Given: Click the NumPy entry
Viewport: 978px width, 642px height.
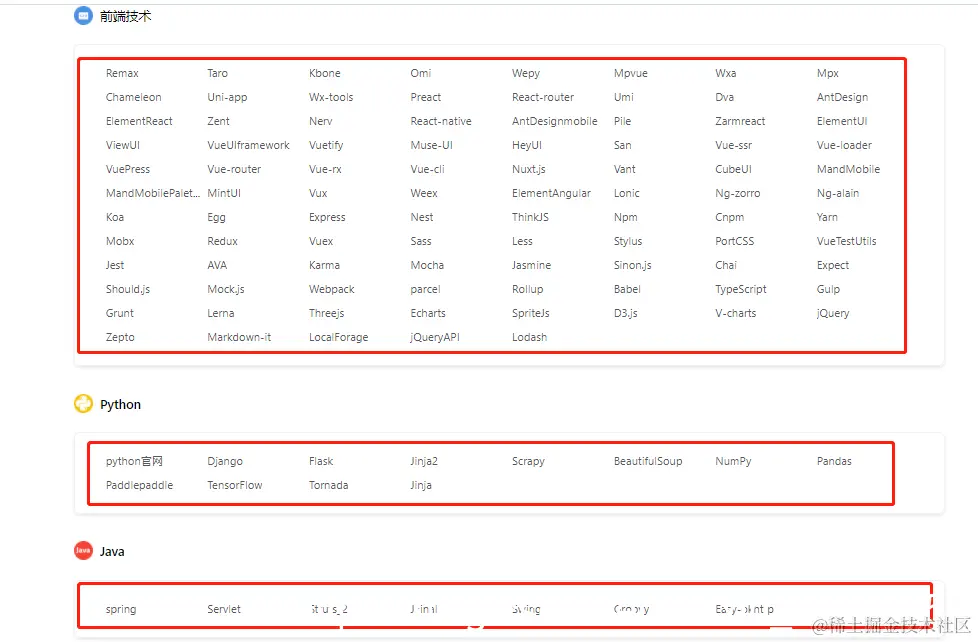Looking at the screenshot, I should [x=734, y=461].
